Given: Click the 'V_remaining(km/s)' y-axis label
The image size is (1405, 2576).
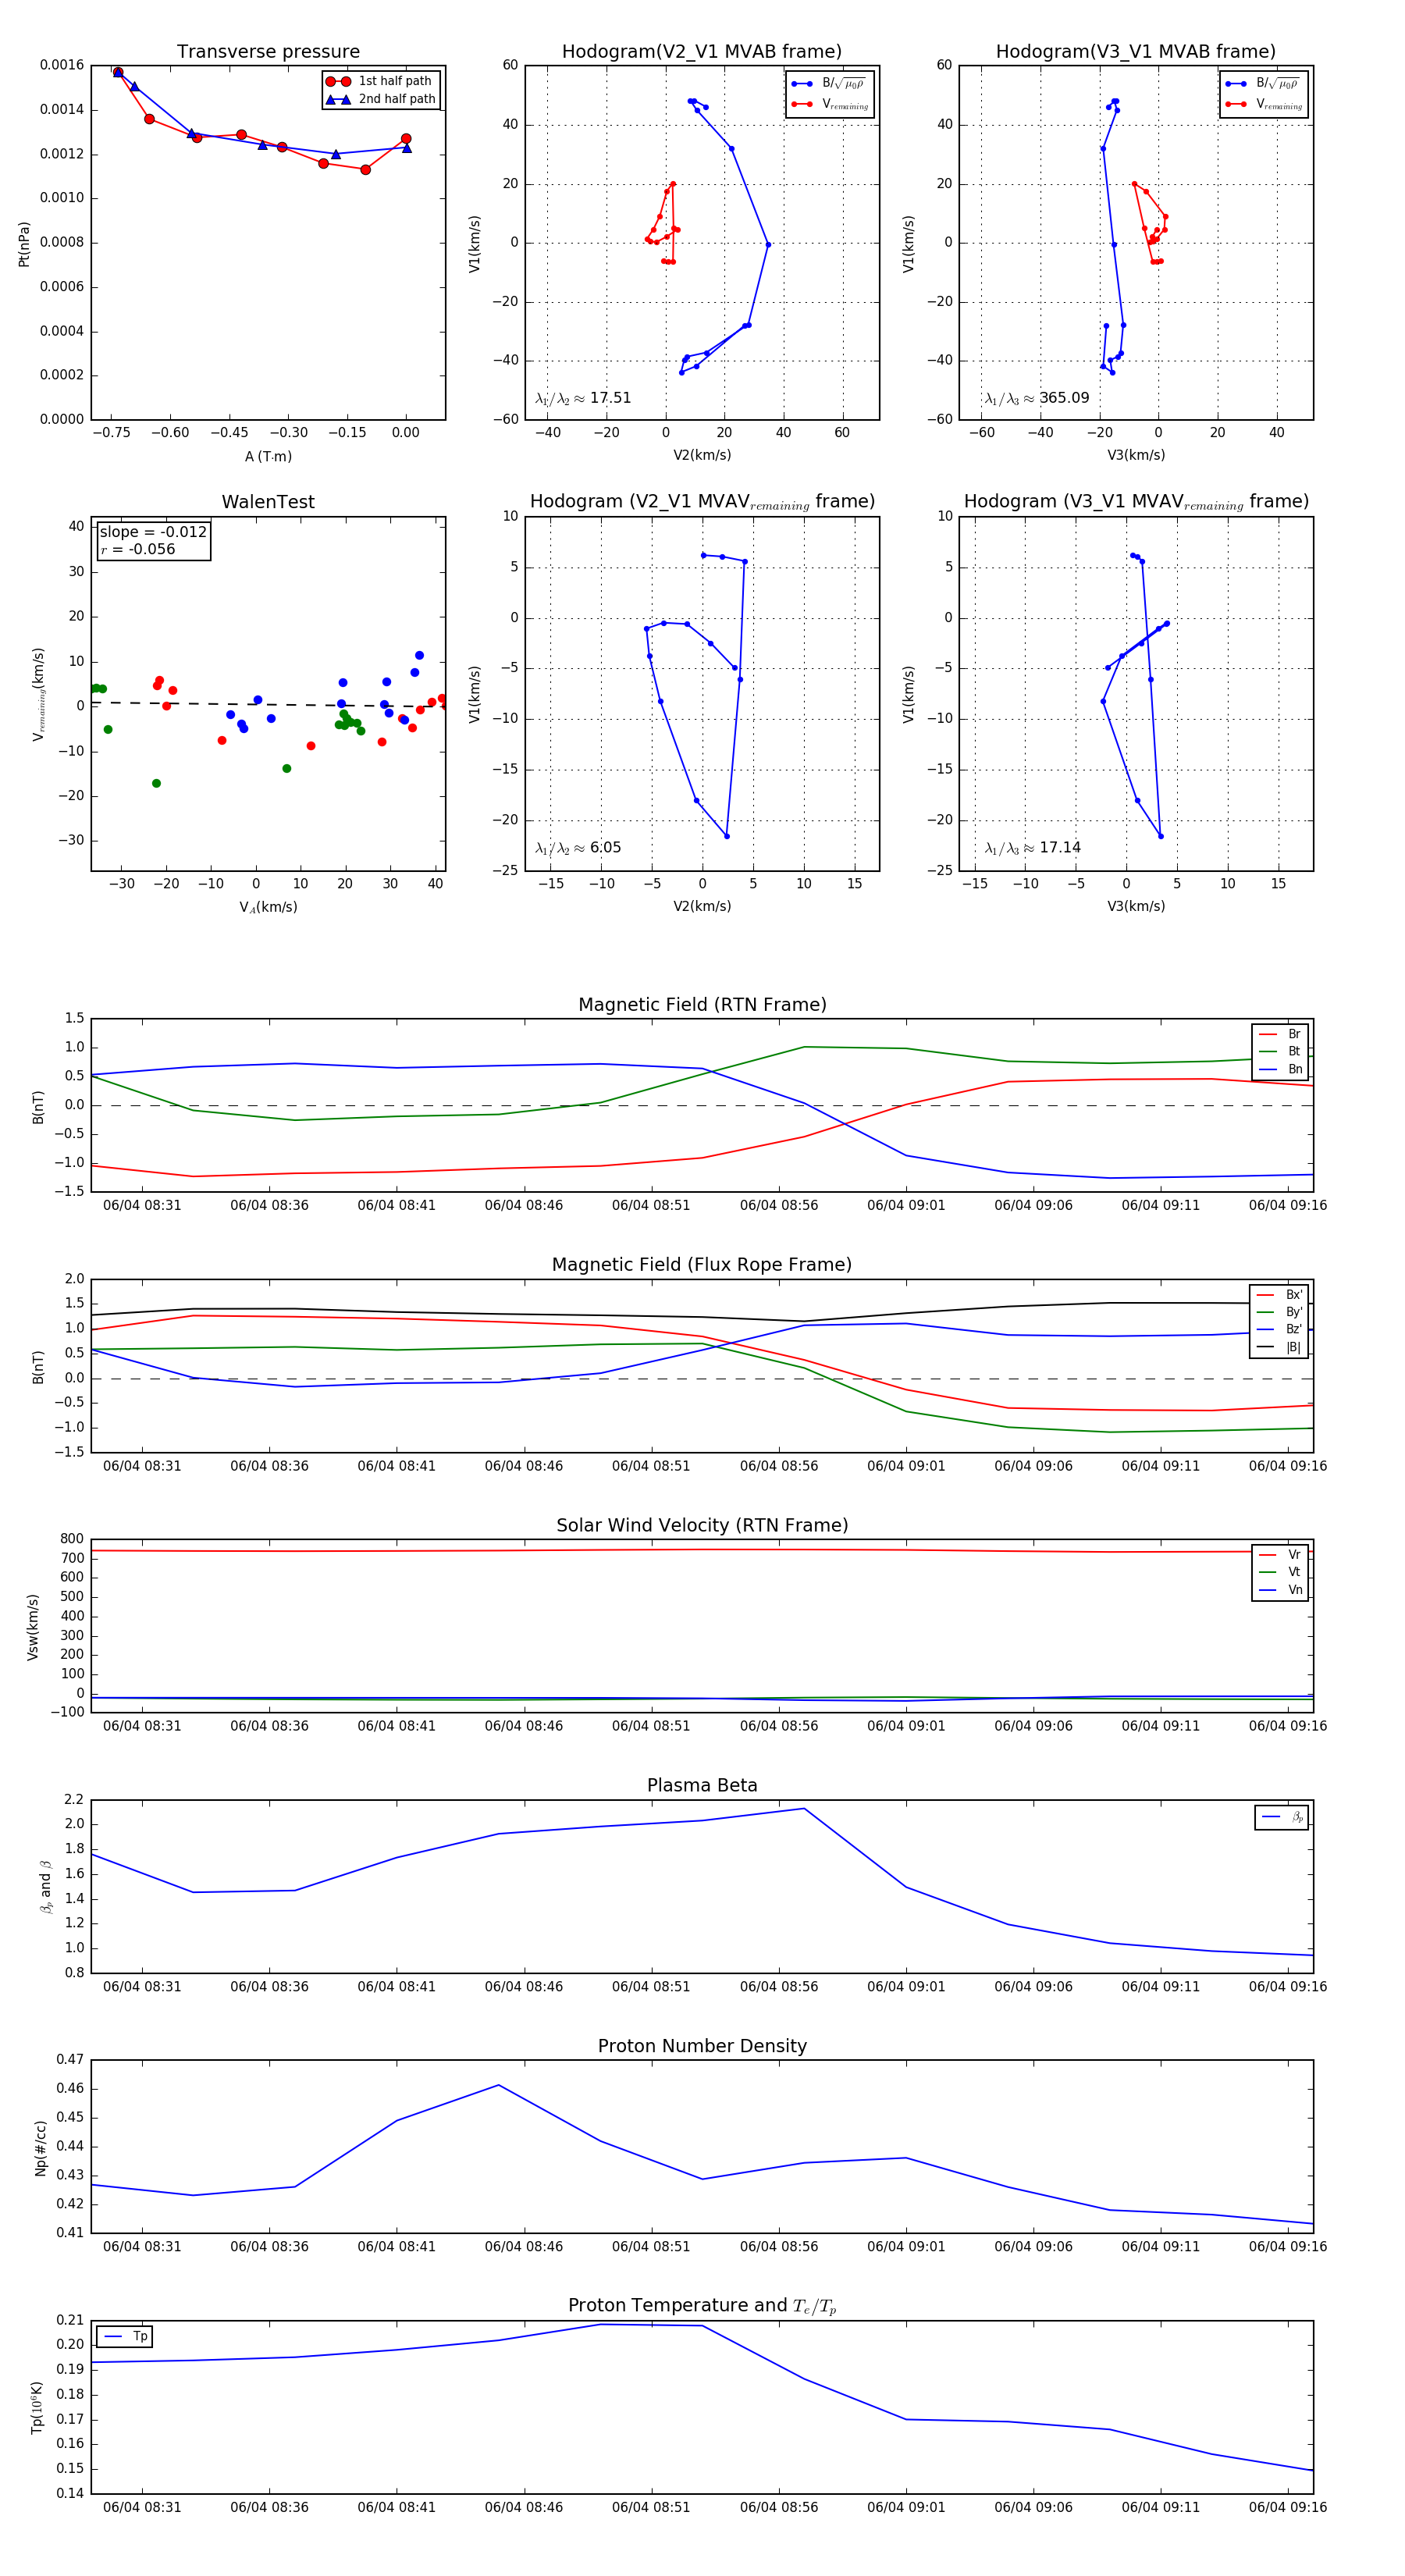Looking at the screenshot, I should coord(39,694).
